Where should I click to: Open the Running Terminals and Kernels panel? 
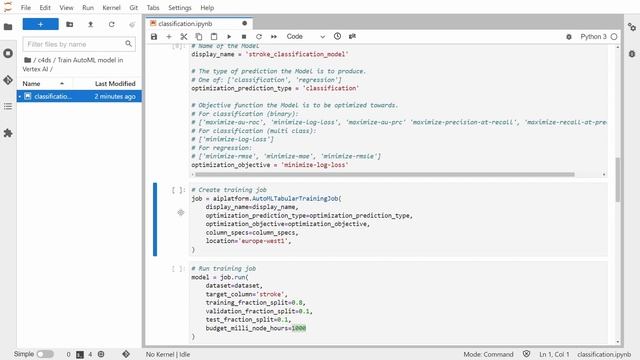point(8,53)
